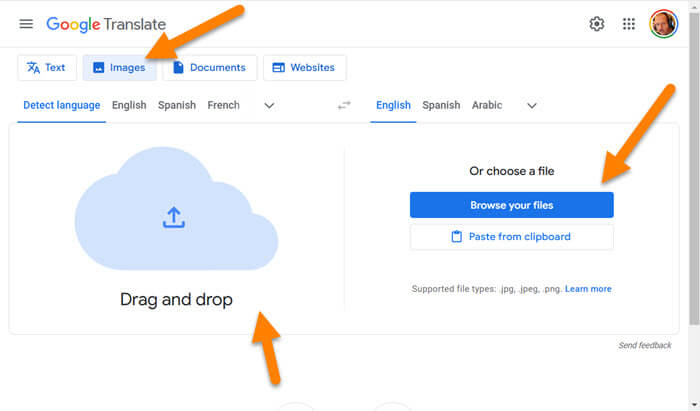Open the hamburger main menu
The image size is (700, 411).
point(26,24)
